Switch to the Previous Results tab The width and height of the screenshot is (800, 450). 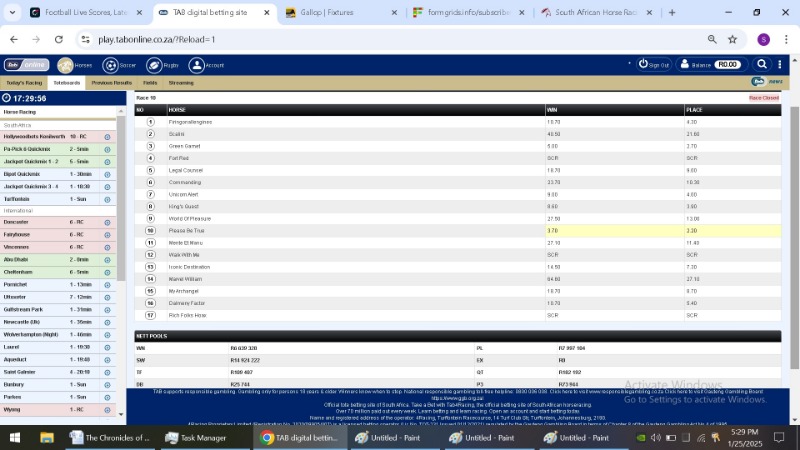click(x=110, y=83)
